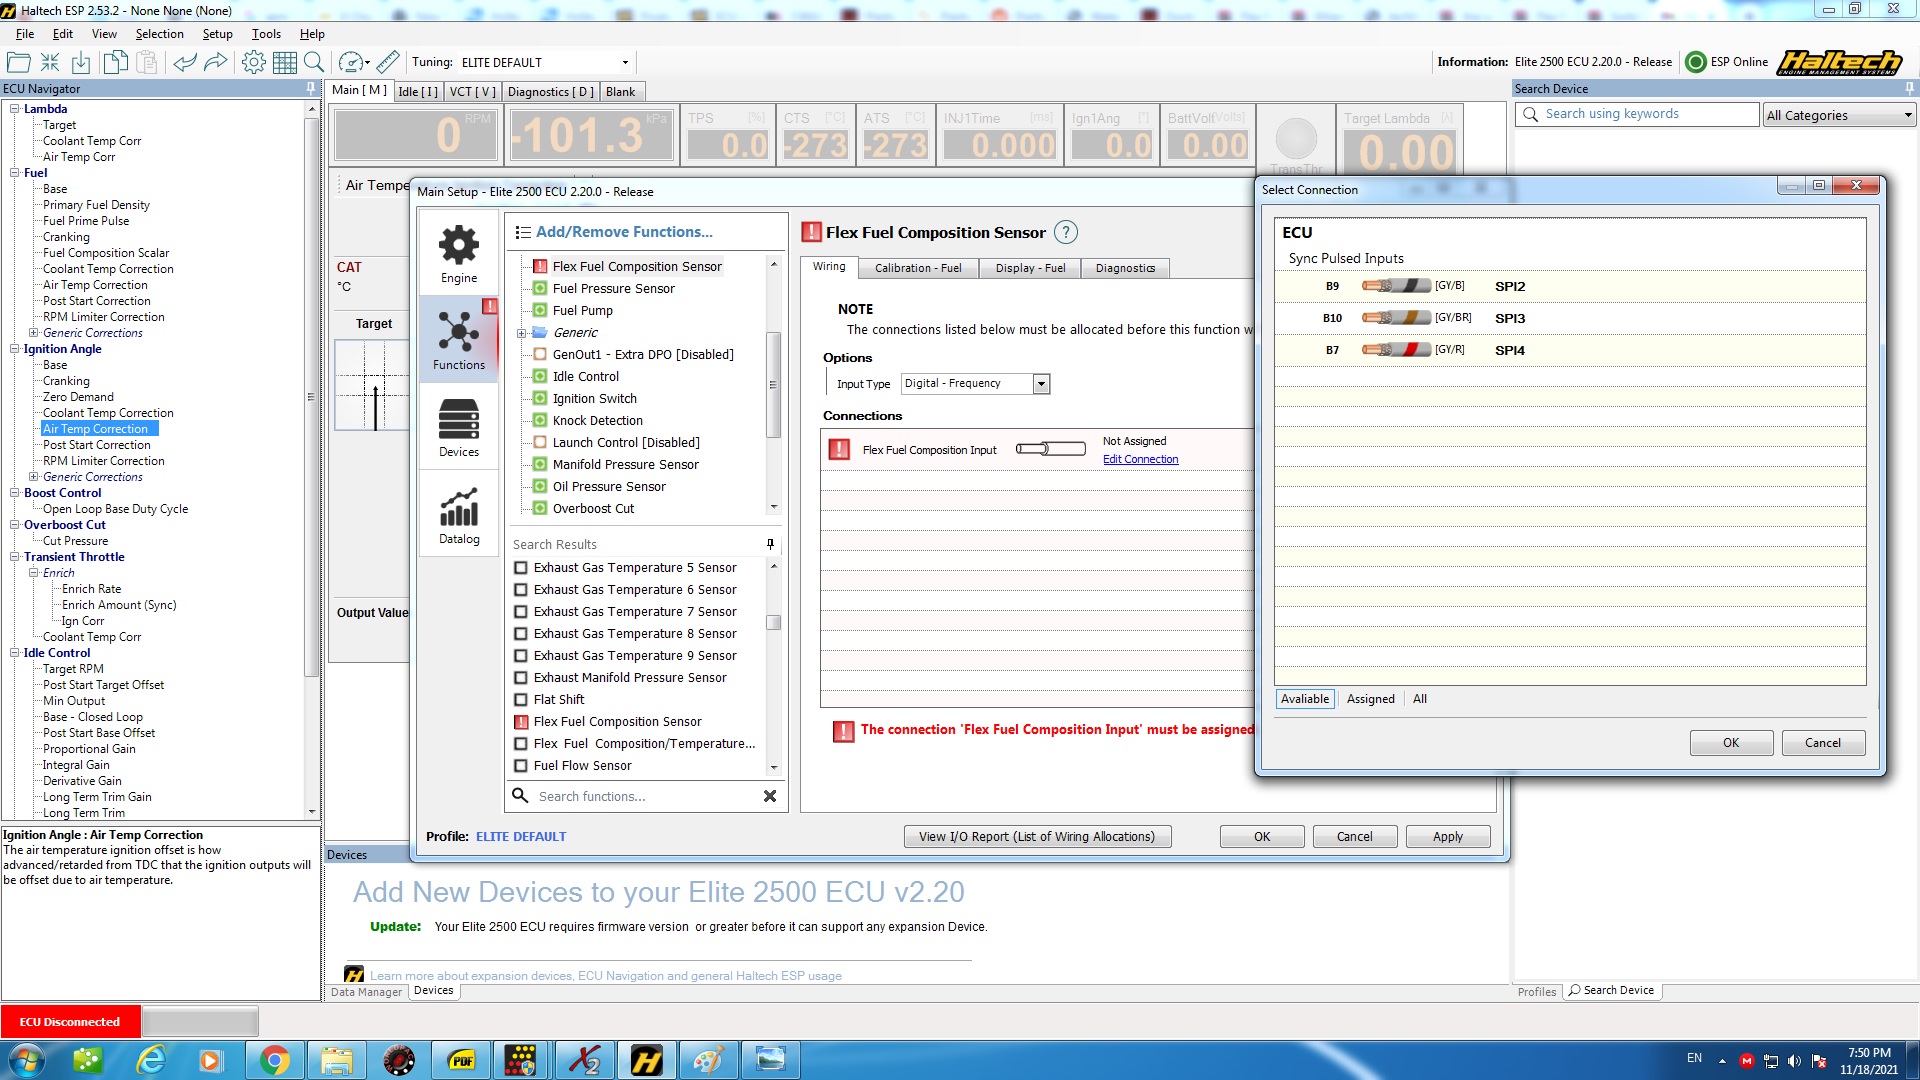Viewport: 1920px width, 1080px height.
Task: Switch to the Idle [ I ] page tab
Action: (x=418, y=92)
